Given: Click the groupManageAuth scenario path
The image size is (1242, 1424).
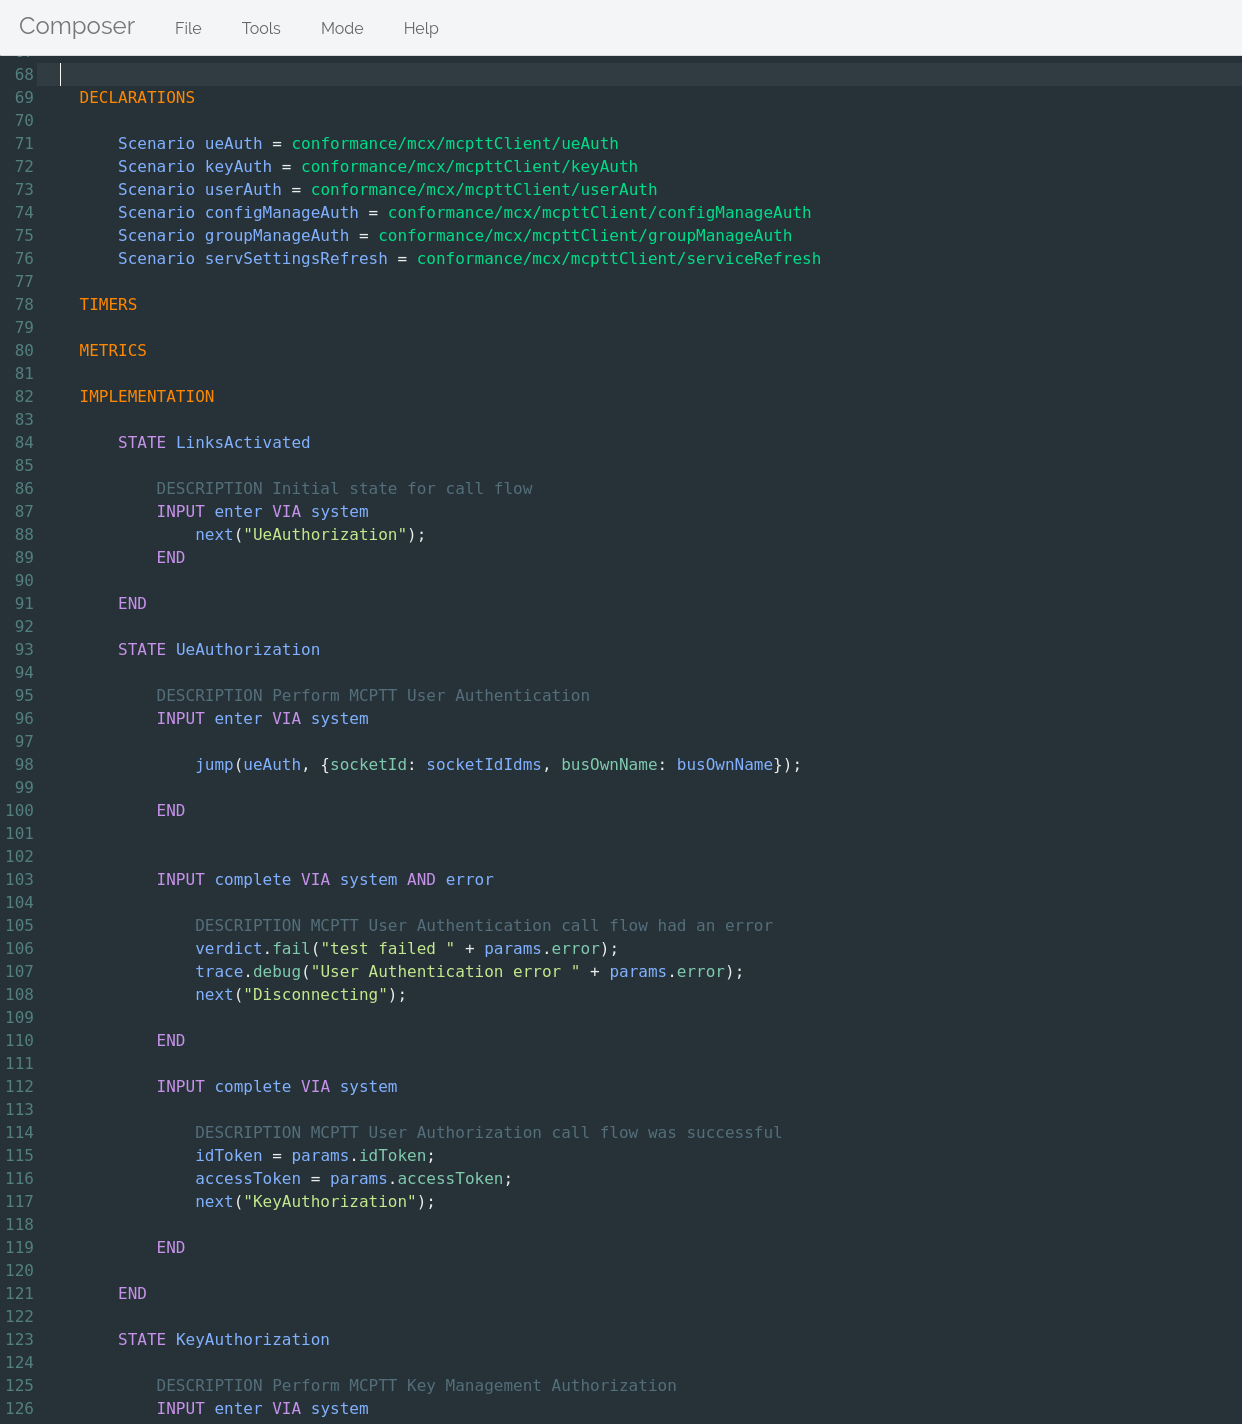Looking at the screenshot, I should coord(585,235).
